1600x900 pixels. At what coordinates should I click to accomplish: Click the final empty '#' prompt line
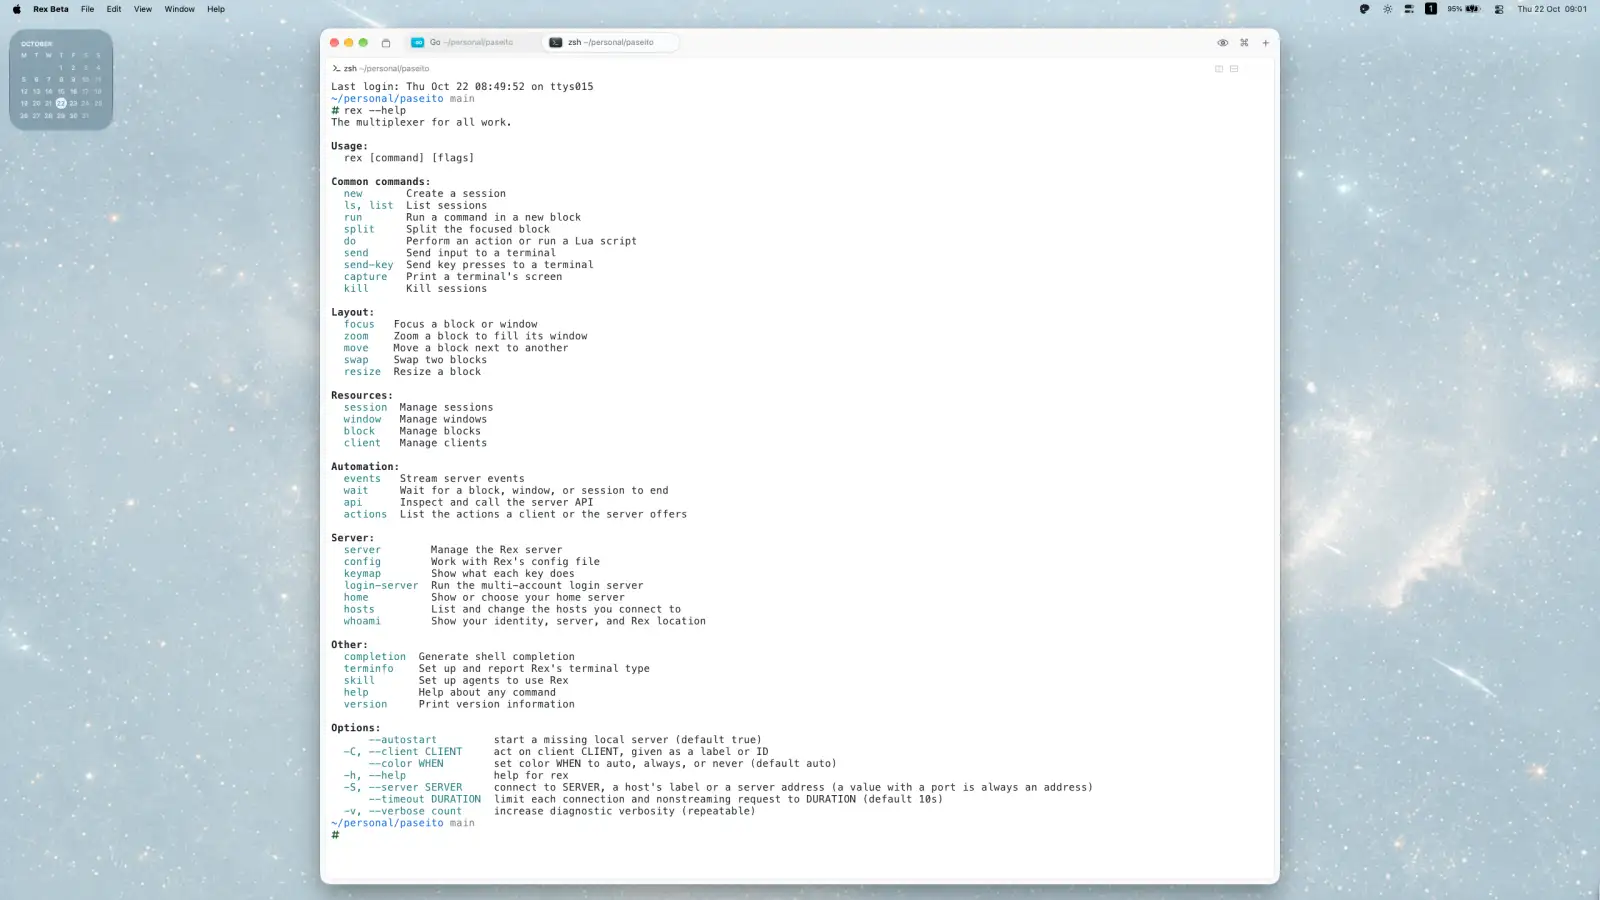pos(335,835)
